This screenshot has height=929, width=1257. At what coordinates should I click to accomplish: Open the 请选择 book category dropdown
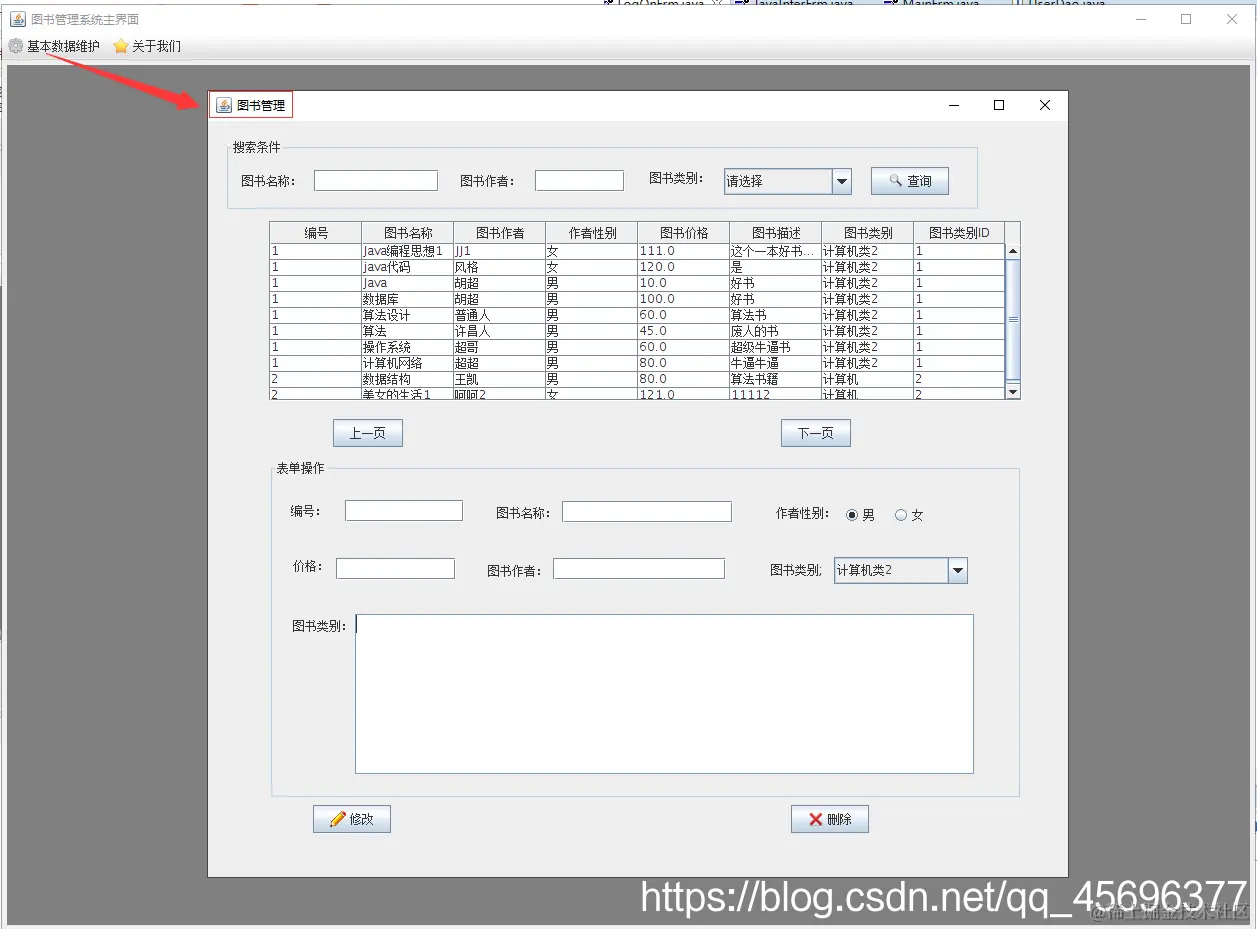[841, 181]
